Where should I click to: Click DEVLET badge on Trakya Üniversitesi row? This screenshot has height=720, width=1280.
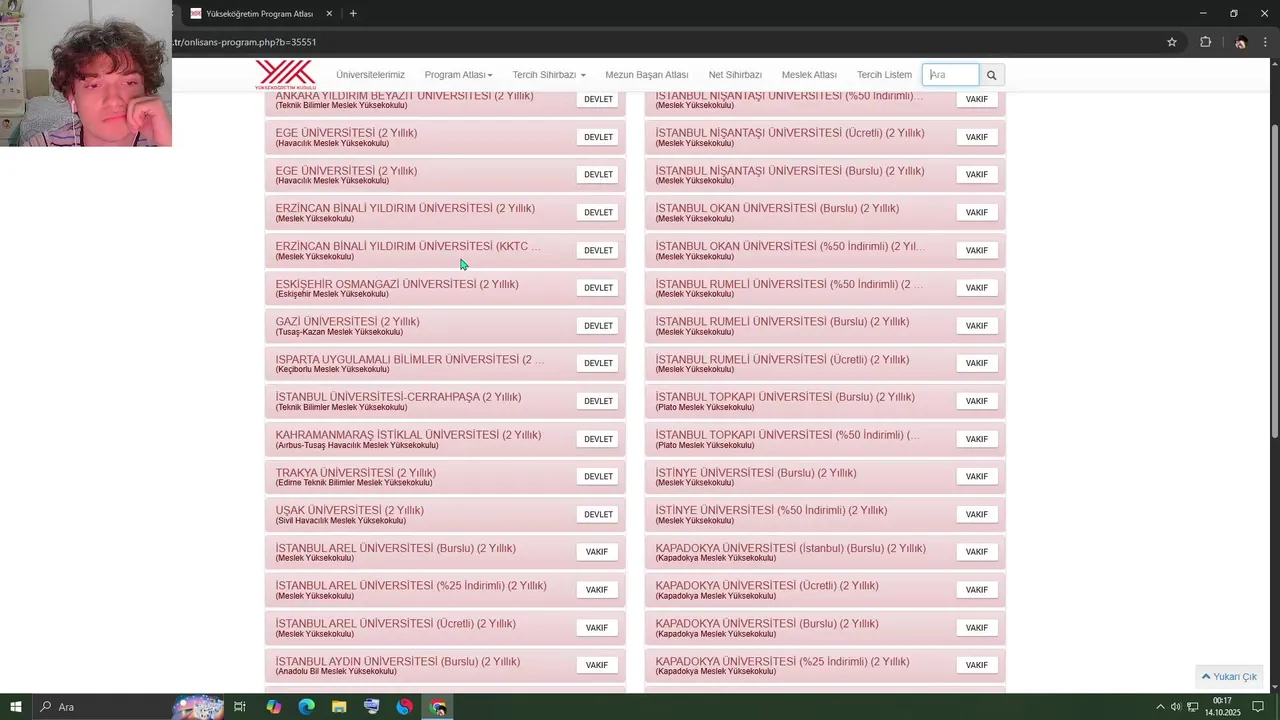coord(598,477)
